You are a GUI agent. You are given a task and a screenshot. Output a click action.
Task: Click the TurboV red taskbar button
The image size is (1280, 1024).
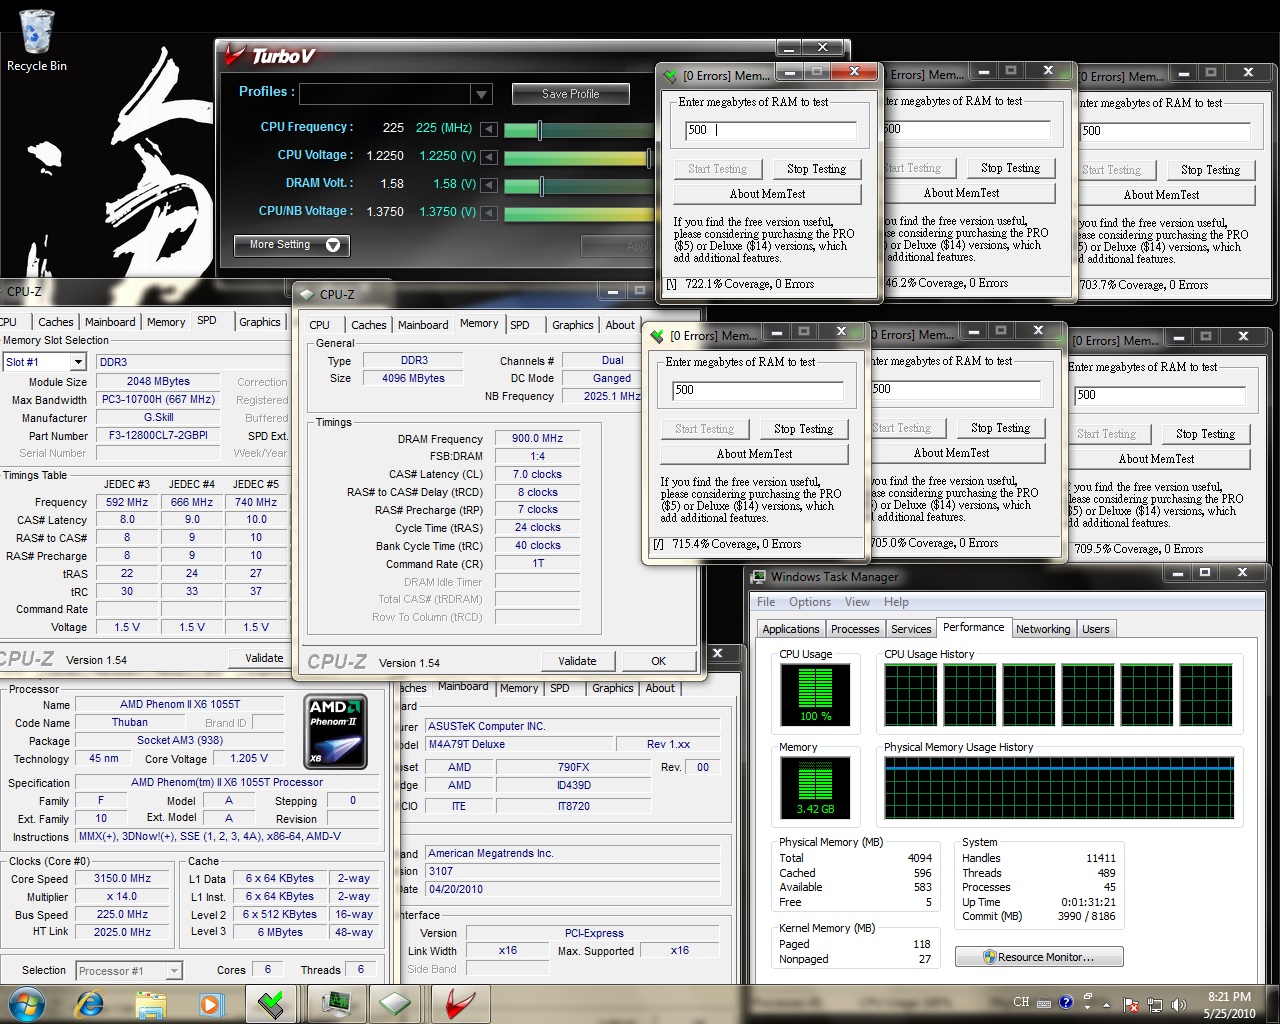click(459, 1003)
